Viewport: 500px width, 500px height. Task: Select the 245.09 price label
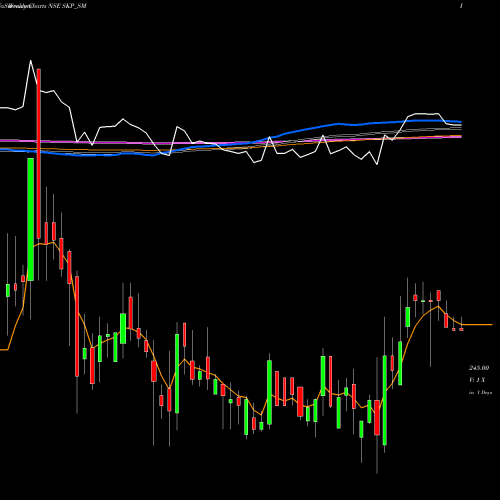click(x=479, y=368)
